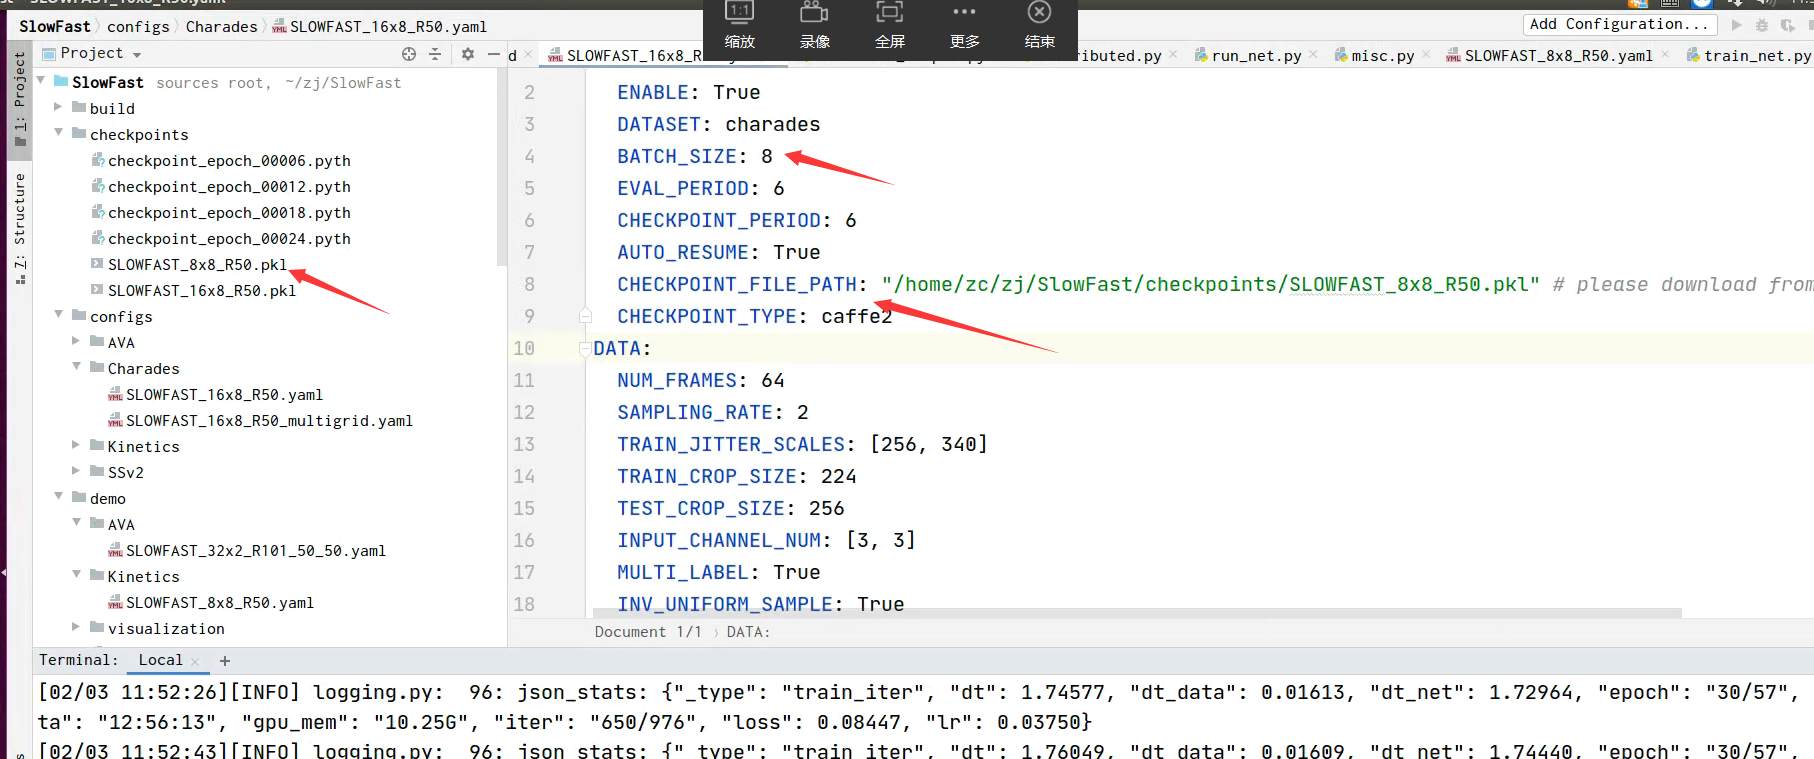This screenshot has width=1814, height=759.
Task: End session with the 结束 icon
Action: tap(1039, 12)
